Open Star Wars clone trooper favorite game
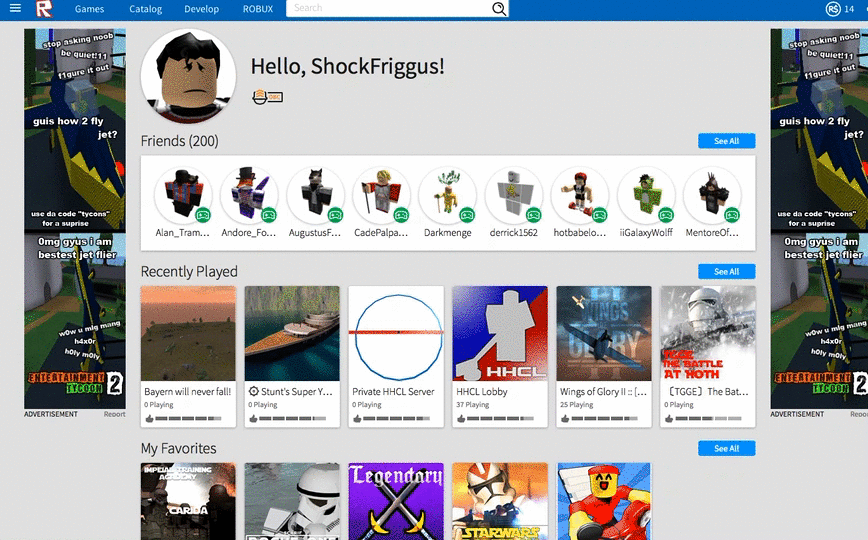Image resolution: width=868 pixels, height=540 pixels. click(x=500, y=501)
